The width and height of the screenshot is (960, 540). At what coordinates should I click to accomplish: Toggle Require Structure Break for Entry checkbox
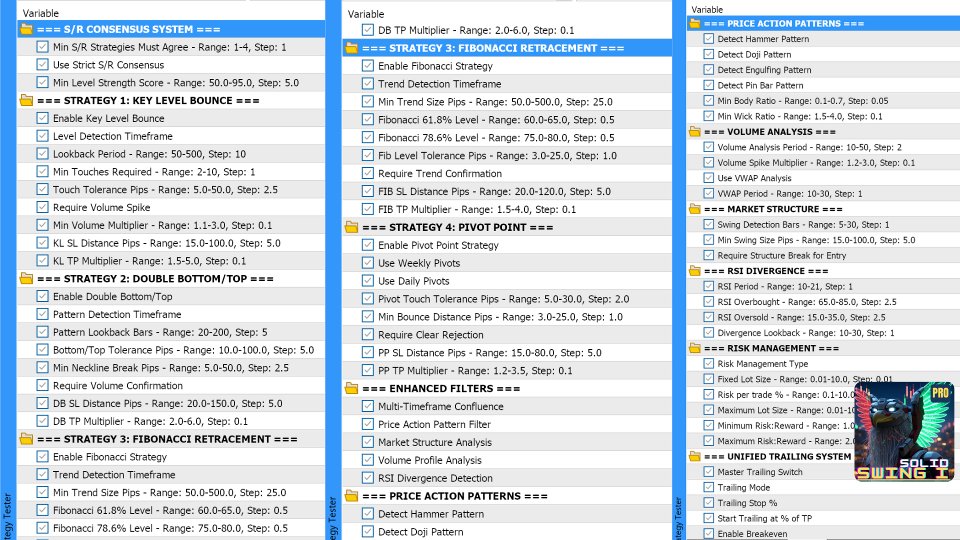tap(708, 255)
